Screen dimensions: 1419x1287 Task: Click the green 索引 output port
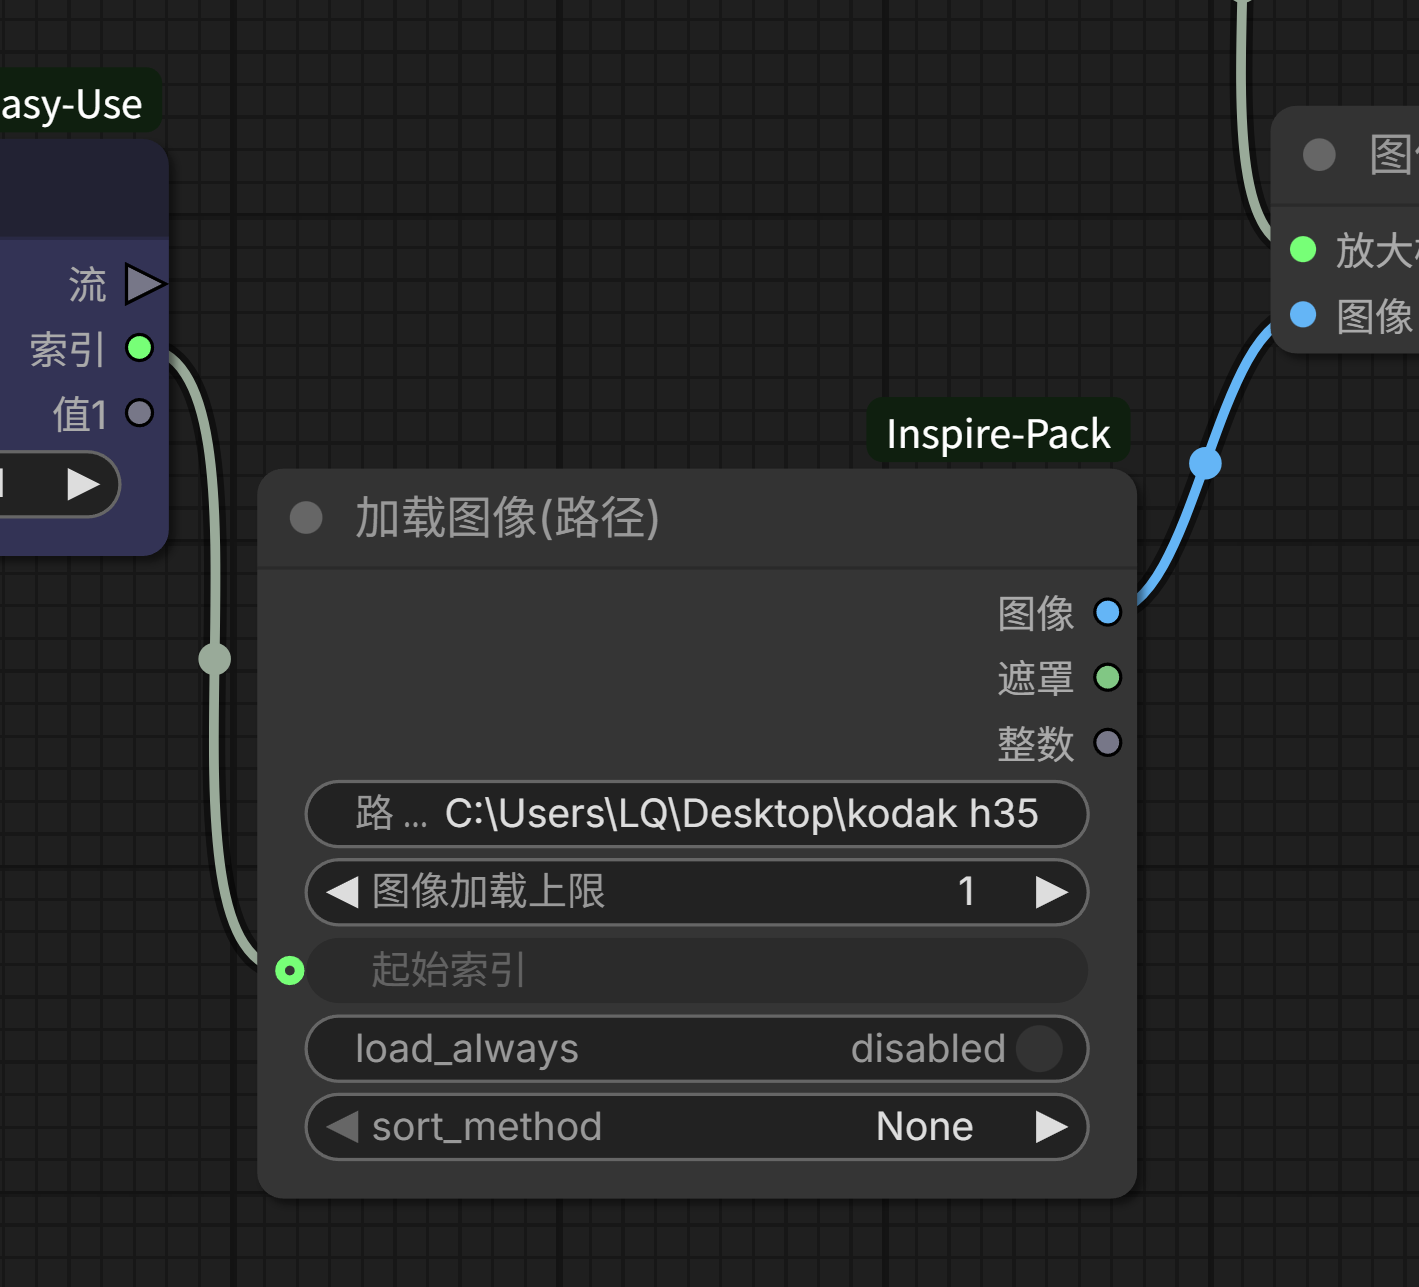[x=139, y=348]
